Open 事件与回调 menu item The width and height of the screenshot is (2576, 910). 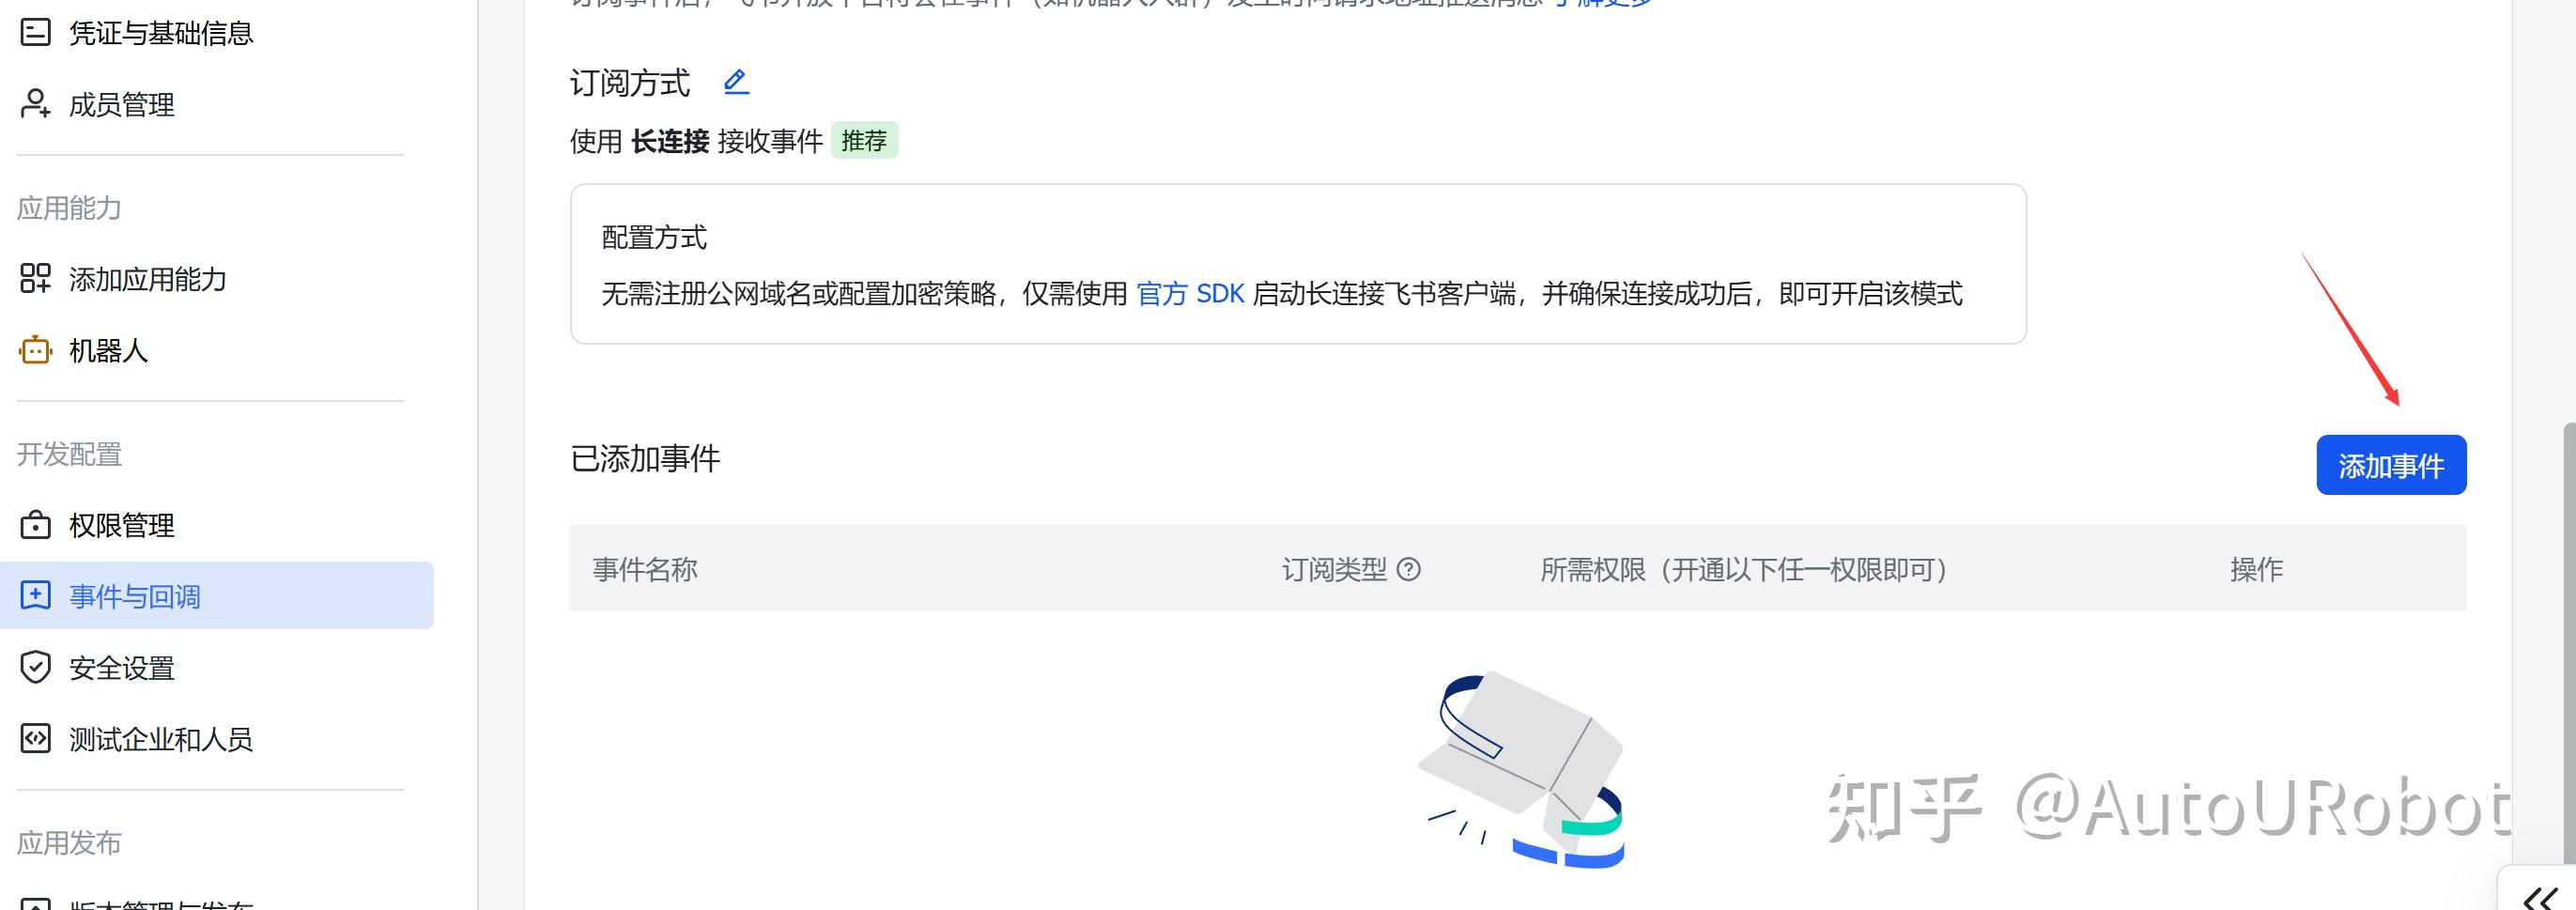tap(217, 596)
